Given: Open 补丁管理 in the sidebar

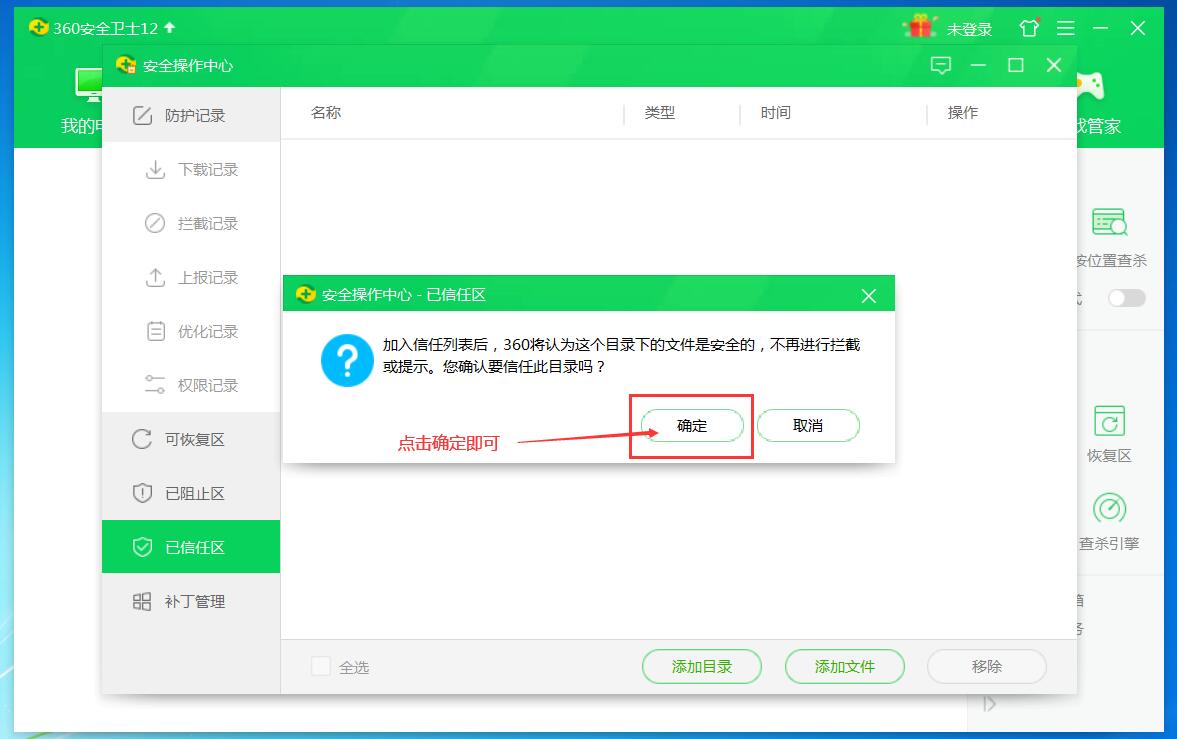Looking at the screenshot, I should pyautogui.click(x=191, y=602).
